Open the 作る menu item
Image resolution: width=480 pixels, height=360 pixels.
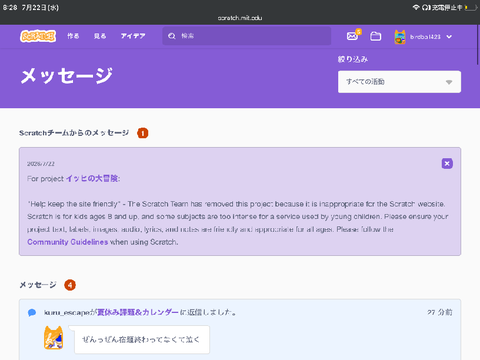(73, 36)
